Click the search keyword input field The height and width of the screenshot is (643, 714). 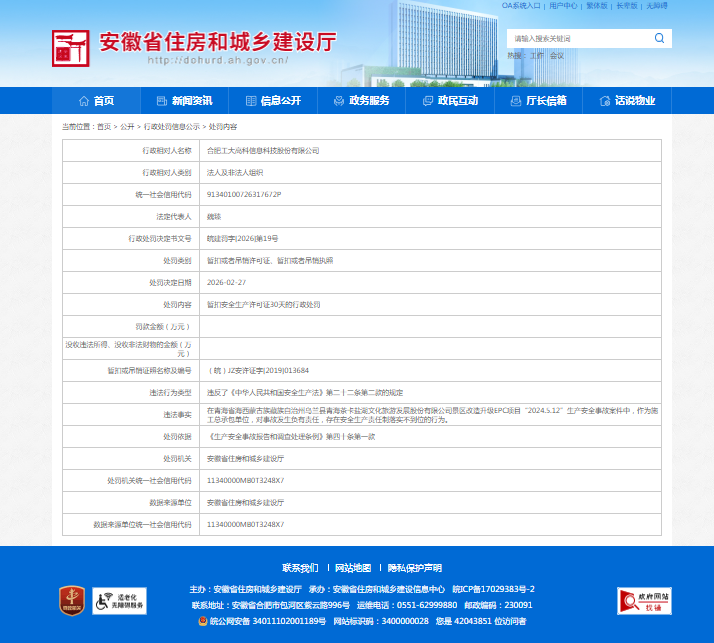(578, 38)
